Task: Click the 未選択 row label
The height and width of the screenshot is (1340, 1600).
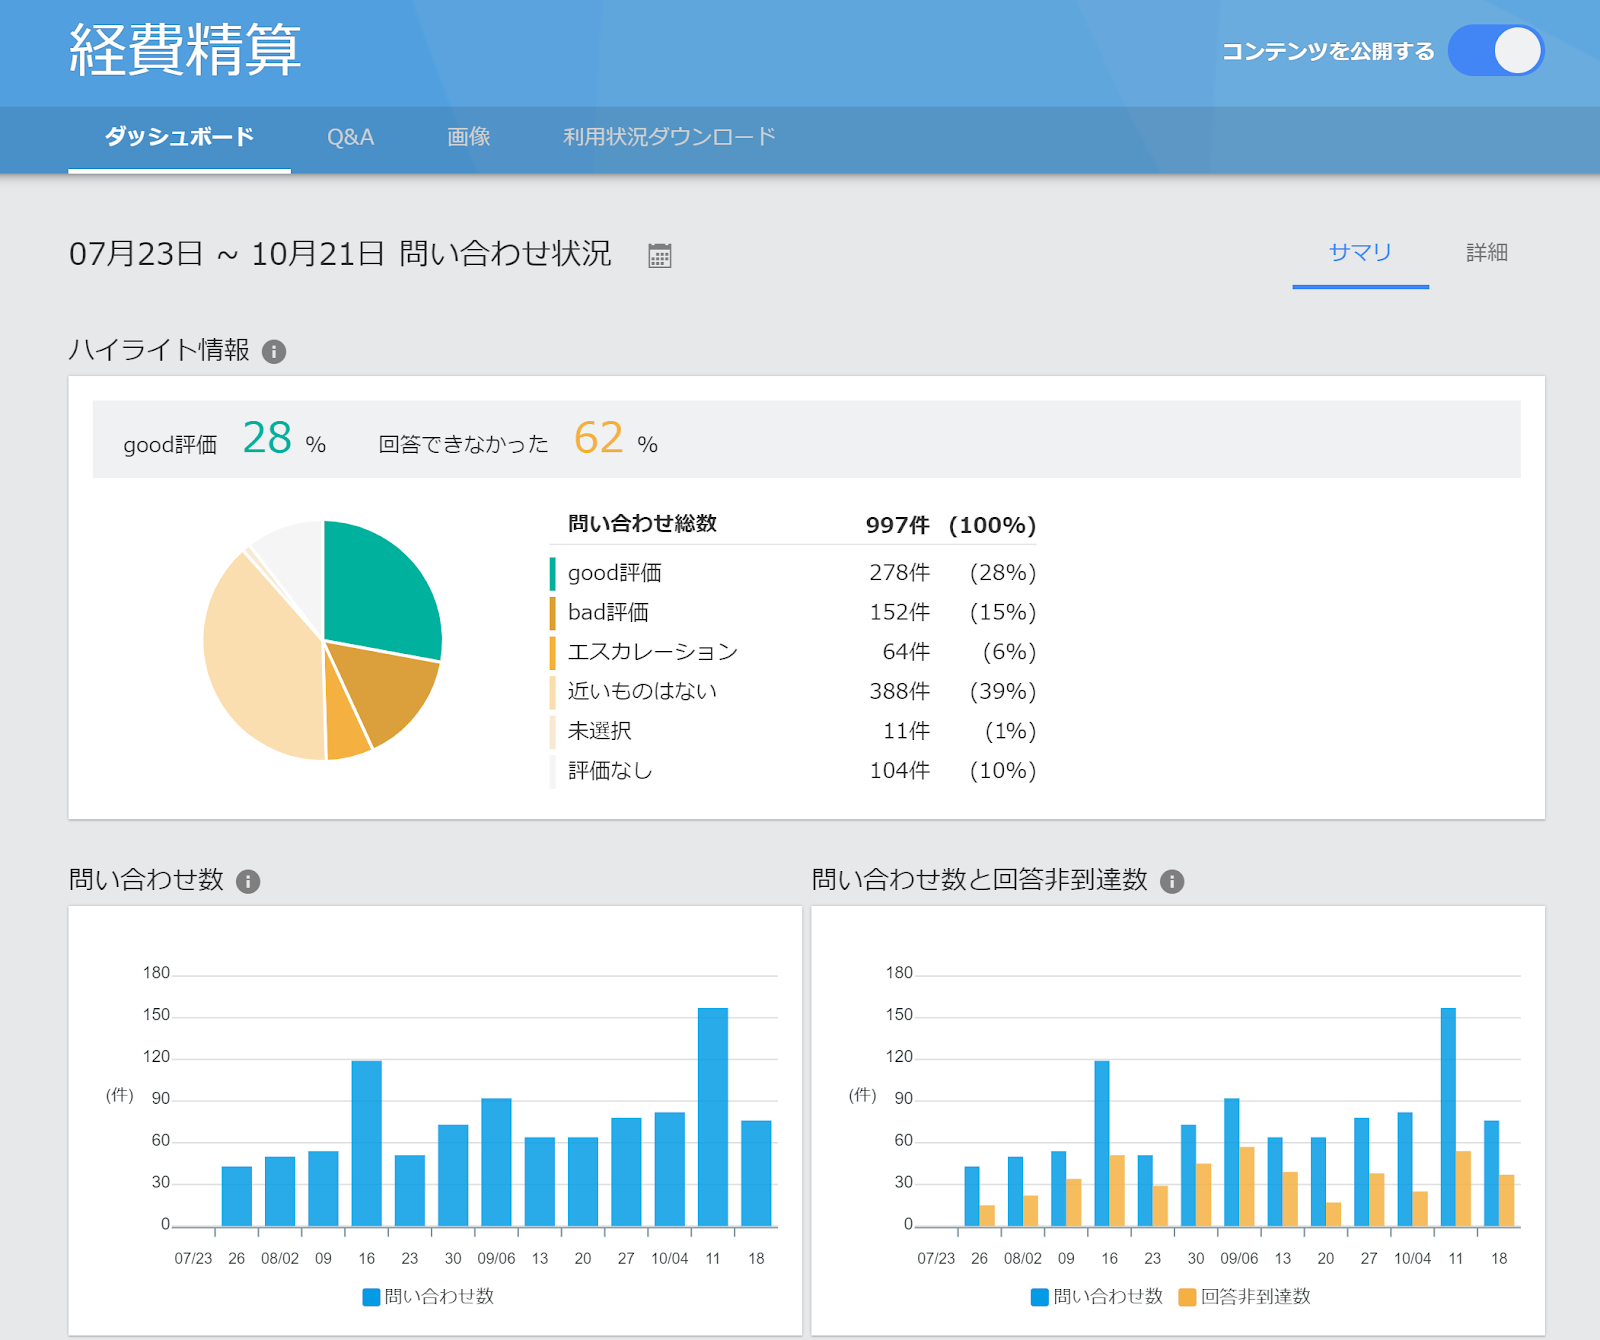Action: (x=600, y=731)
